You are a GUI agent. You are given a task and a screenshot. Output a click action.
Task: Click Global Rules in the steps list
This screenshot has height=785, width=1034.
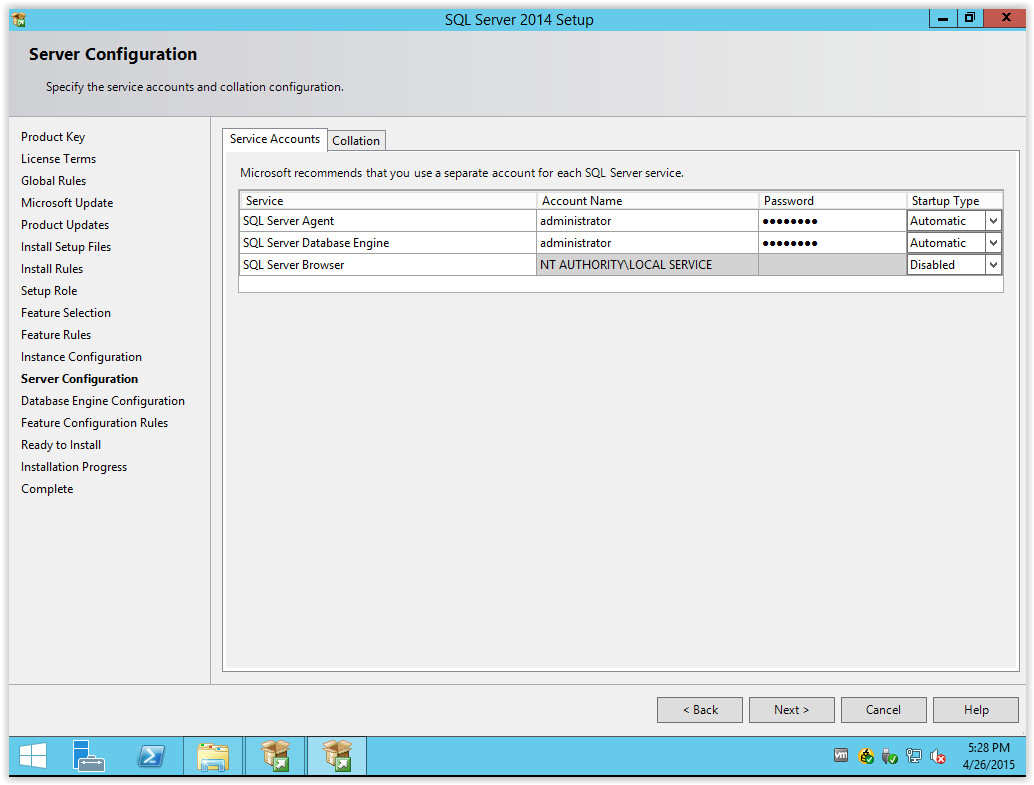(x=53, y=181)
